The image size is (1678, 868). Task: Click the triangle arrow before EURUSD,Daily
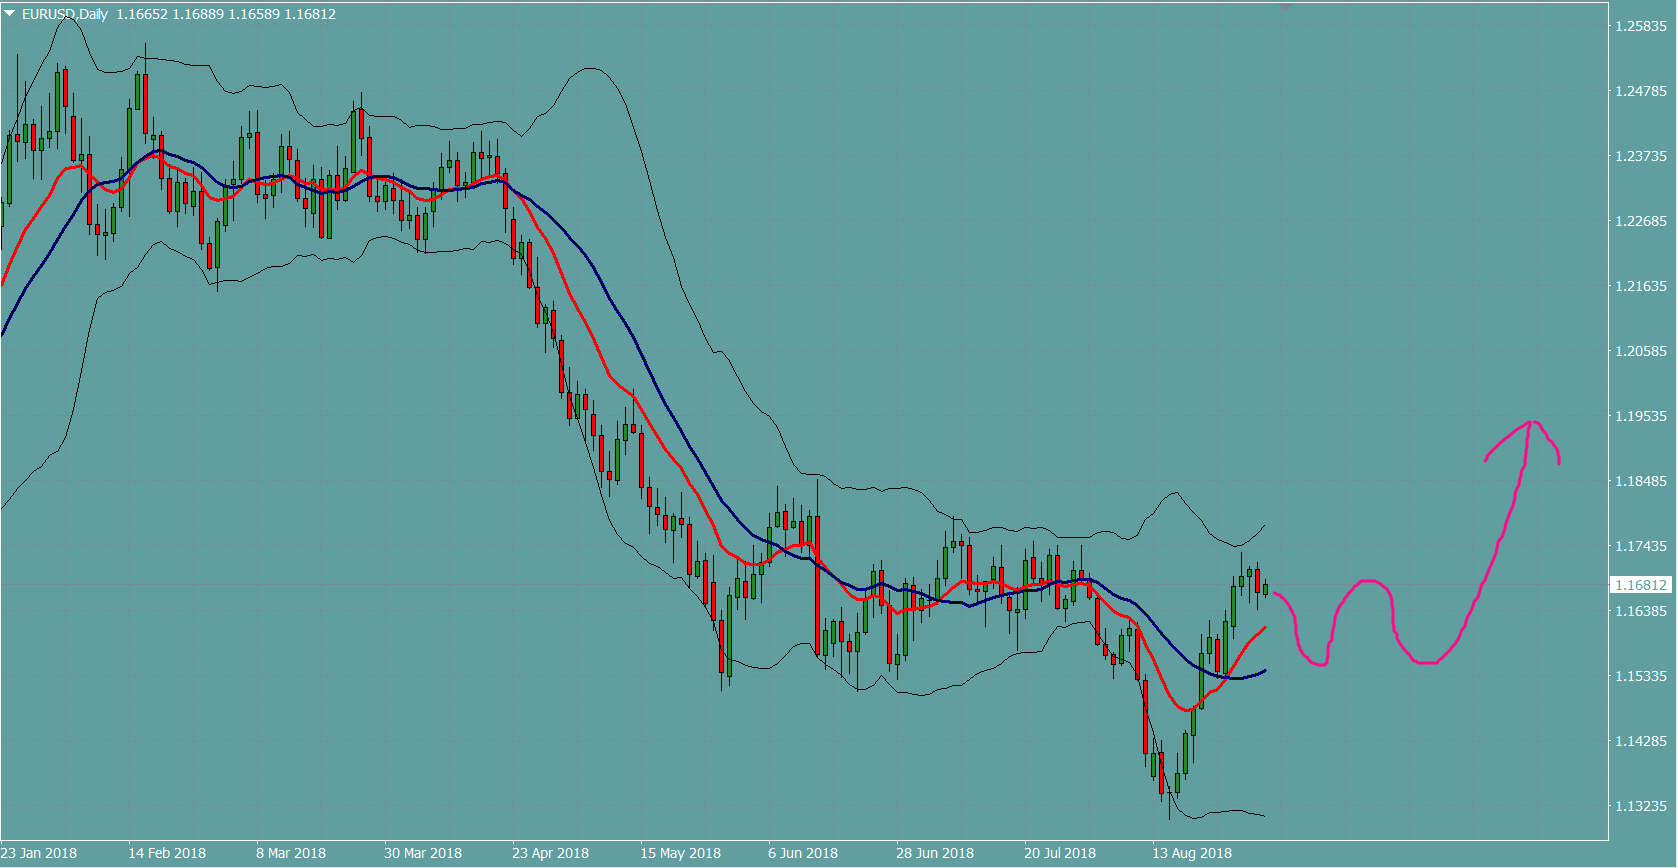(x=10, y=14)
